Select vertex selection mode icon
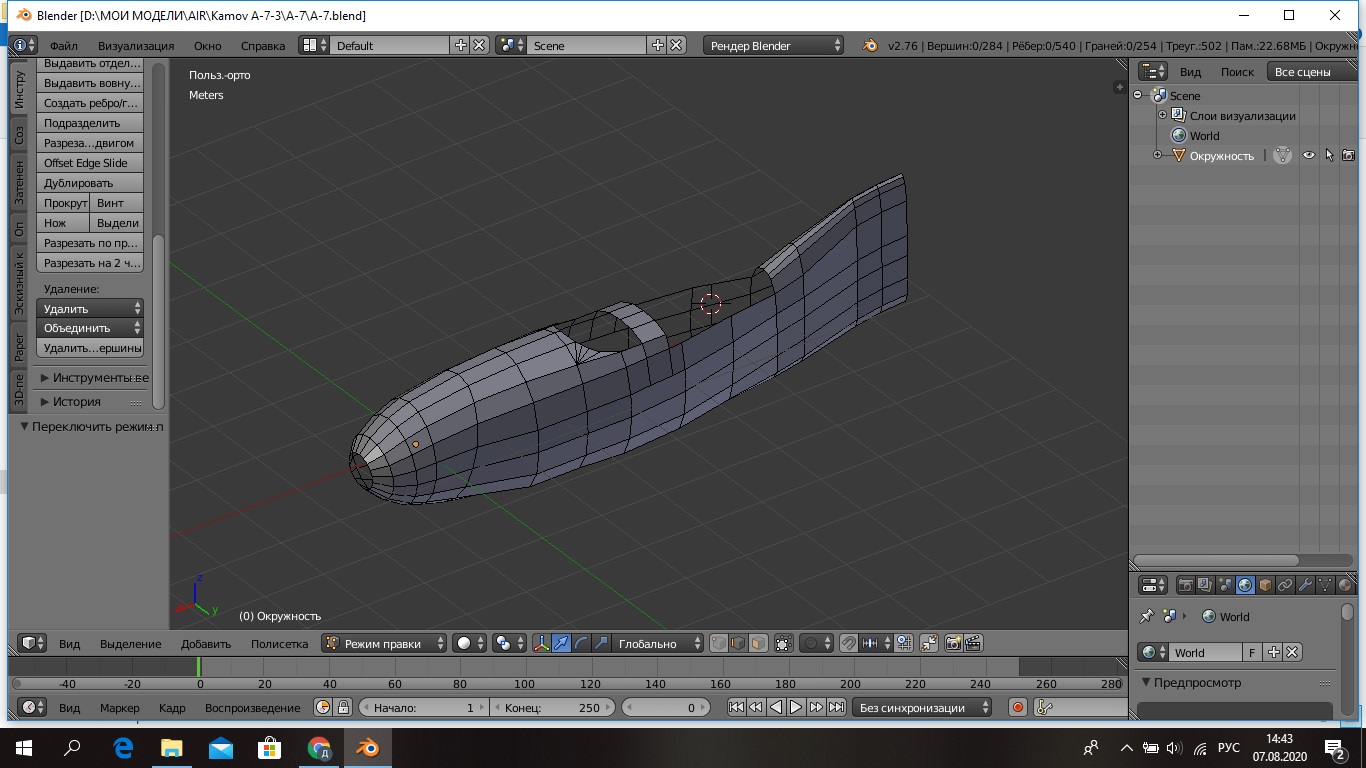Image resolution: width=1366 pixels, height=768 pixels. click(719, 644)
